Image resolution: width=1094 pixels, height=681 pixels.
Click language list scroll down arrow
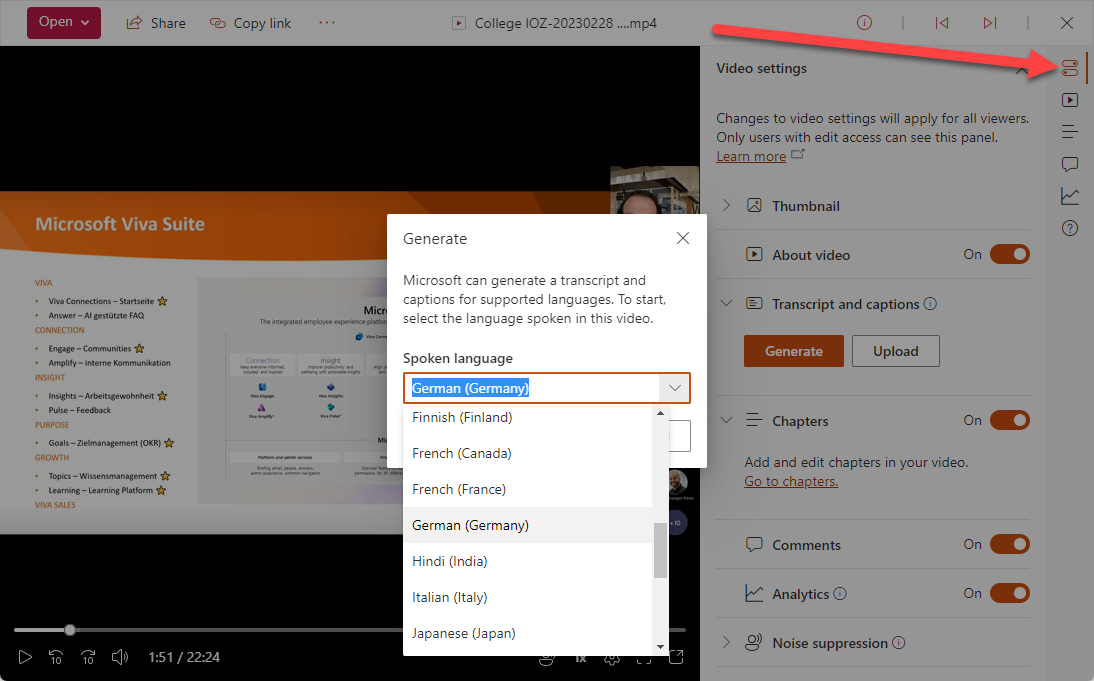click(660, 647)
